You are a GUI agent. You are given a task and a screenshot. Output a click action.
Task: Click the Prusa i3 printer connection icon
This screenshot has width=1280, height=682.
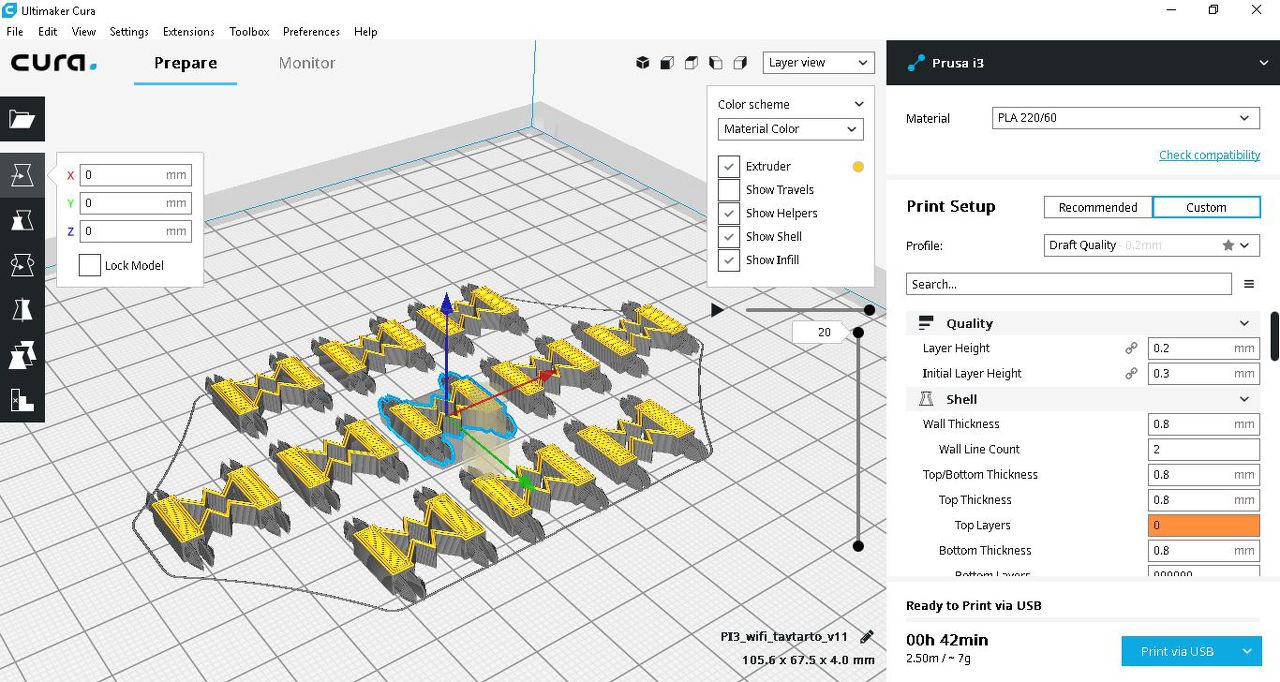pos(916,63)
